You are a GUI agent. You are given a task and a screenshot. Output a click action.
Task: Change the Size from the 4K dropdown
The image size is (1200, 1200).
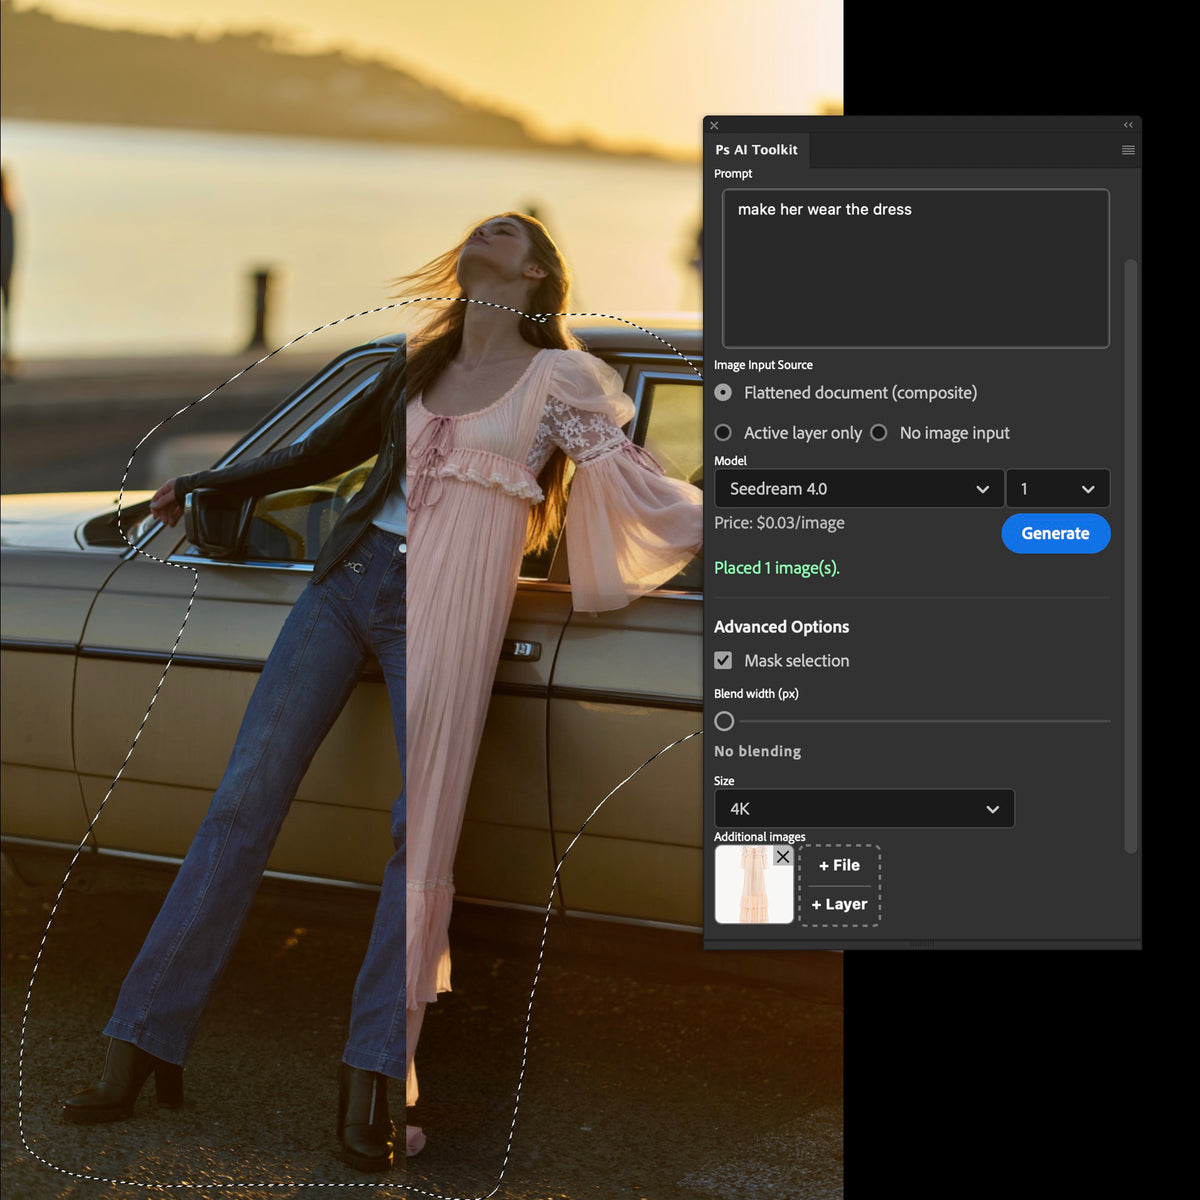[863, 808]
